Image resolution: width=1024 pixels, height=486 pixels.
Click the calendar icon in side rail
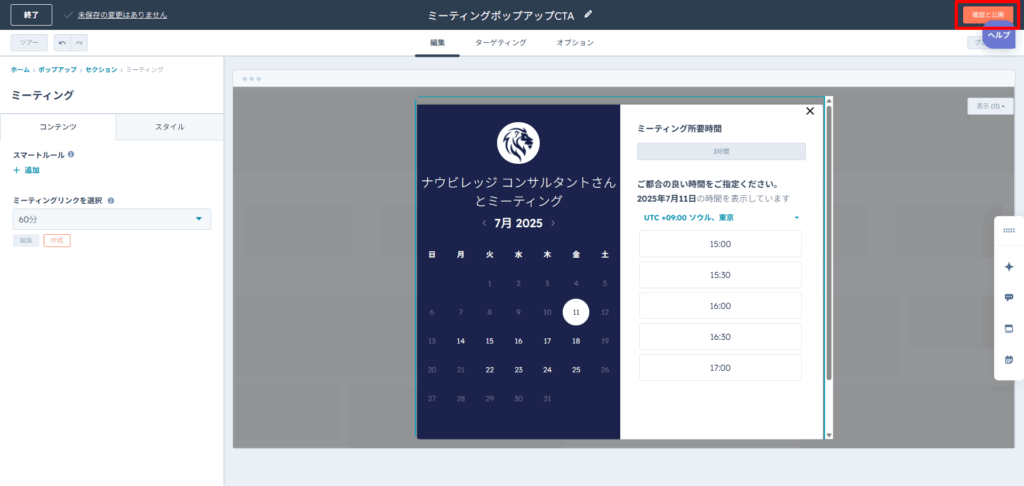[1008, 359]
